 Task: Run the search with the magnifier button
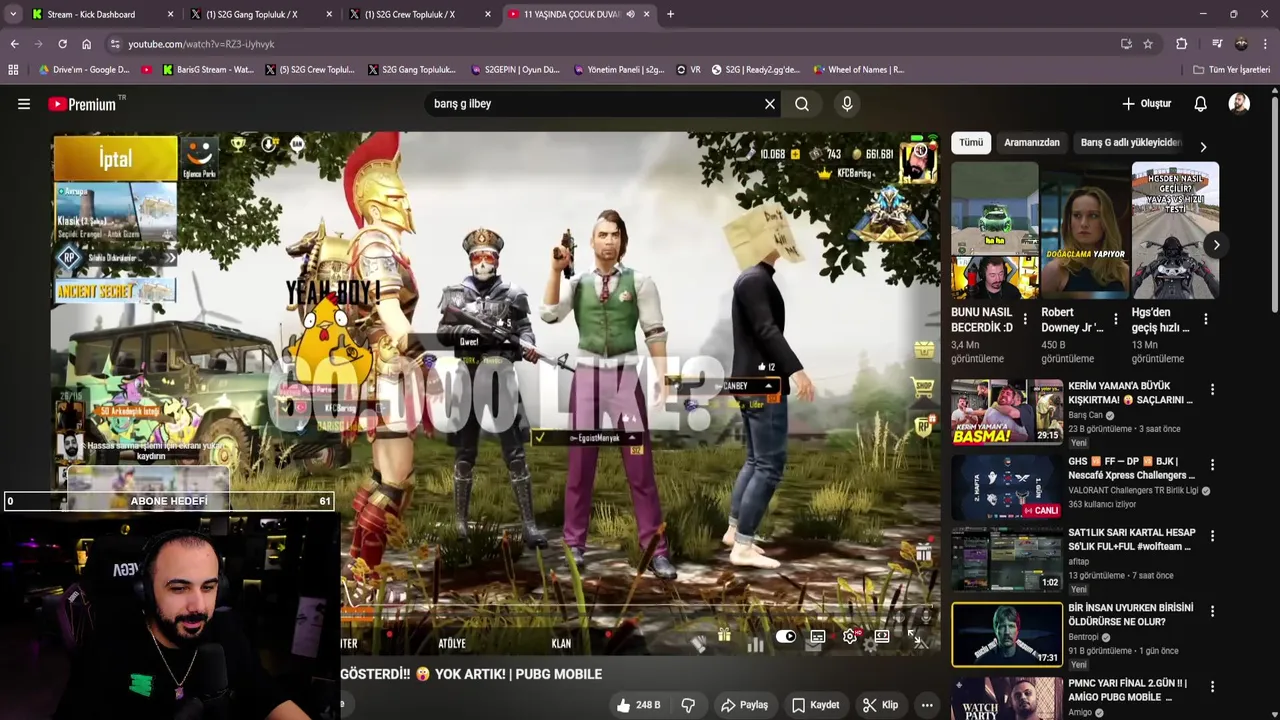802,104
